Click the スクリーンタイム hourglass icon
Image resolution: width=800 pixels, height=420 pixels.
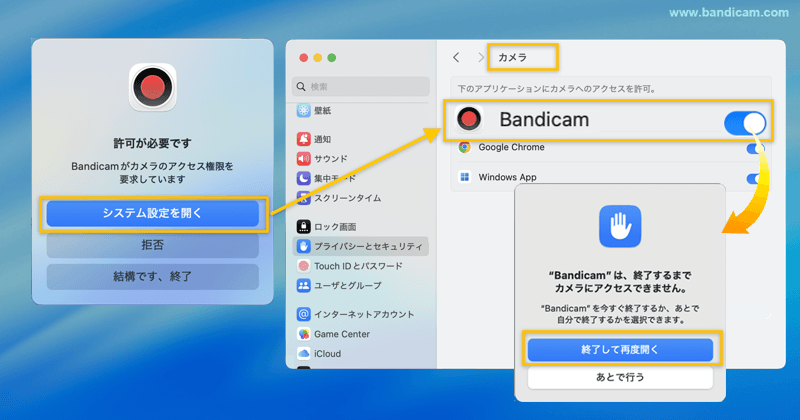pos(304,198)
